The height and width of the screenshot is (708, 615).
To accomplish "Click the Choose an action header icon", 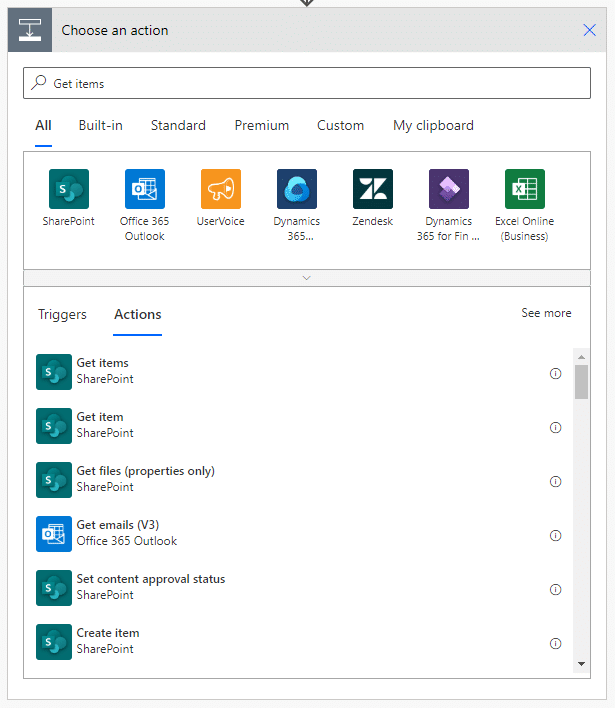I will [x=30, y=30].
